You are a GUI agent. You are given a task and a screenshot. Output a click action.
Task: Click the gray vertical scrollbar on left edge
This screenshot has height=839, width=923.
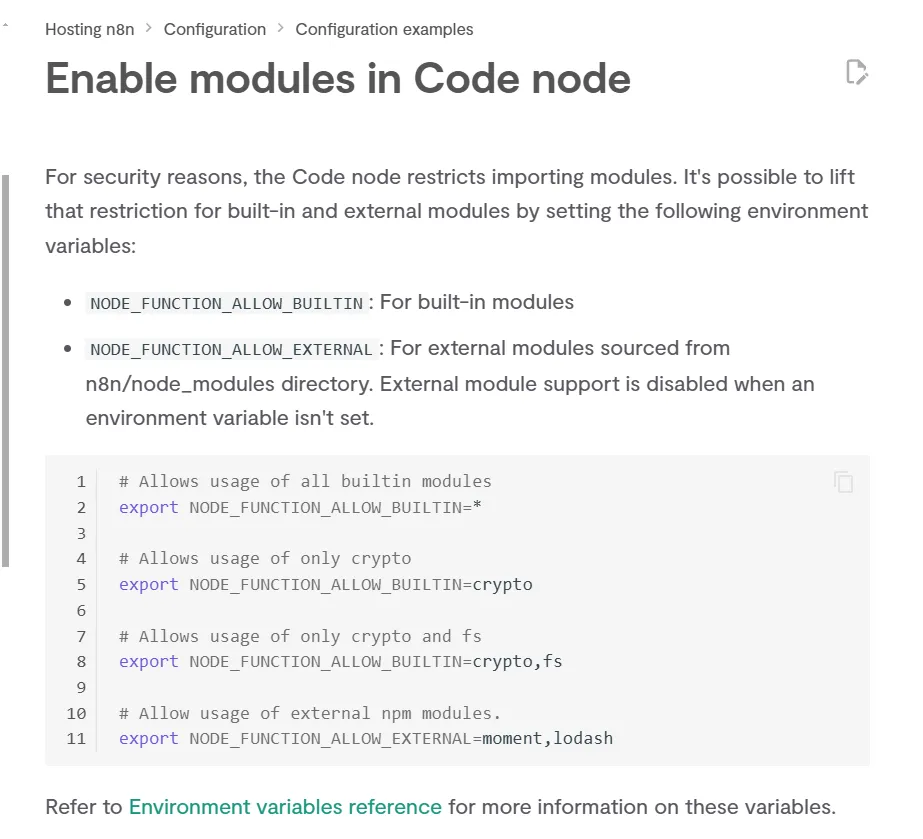pyautogui.click(x=6, y=370)
